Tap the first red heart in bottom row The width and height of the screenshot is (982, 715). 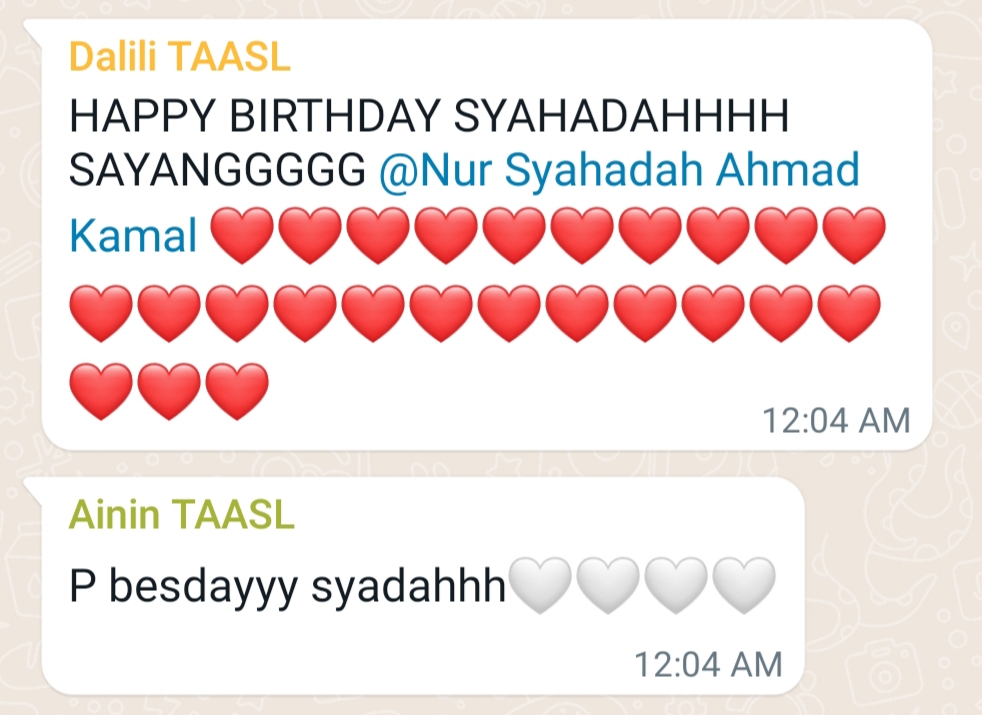[101, 391]
